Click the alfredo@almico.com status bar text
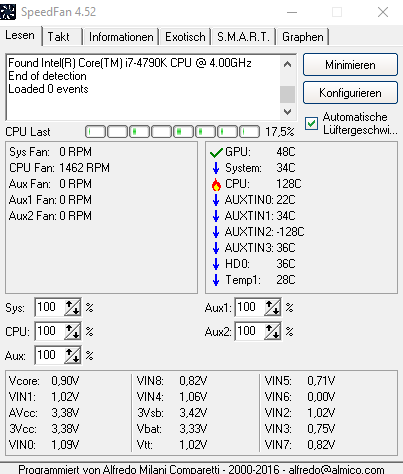 [336, 469]
